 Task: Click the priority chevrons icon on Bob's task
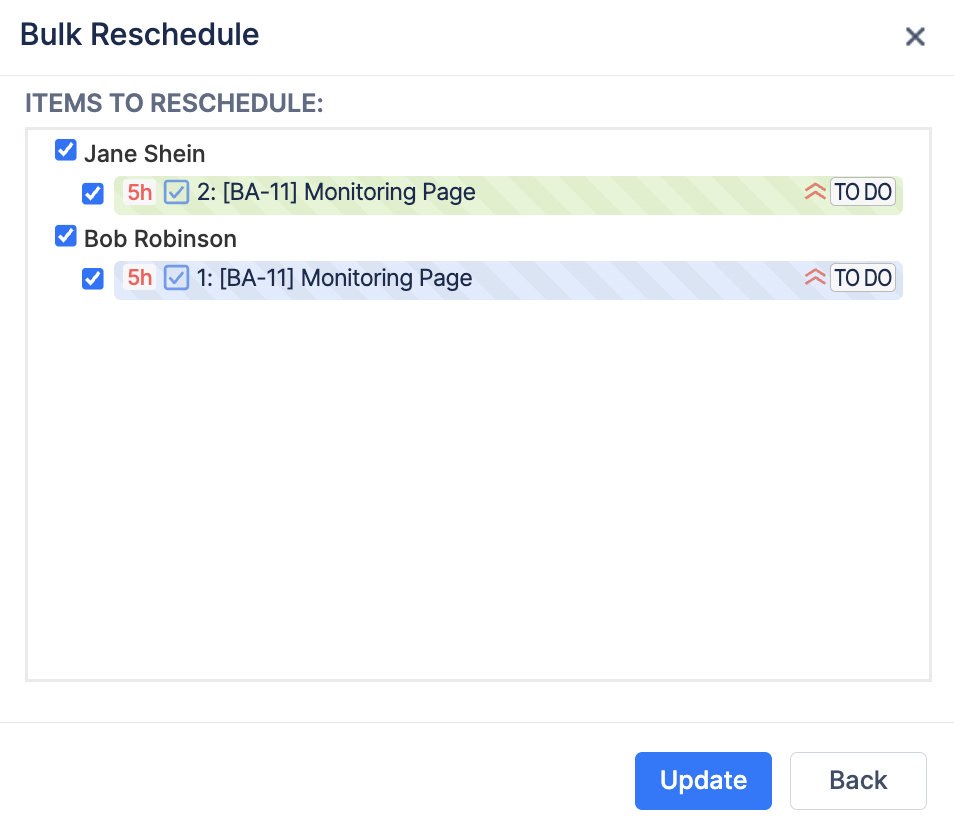815,277
